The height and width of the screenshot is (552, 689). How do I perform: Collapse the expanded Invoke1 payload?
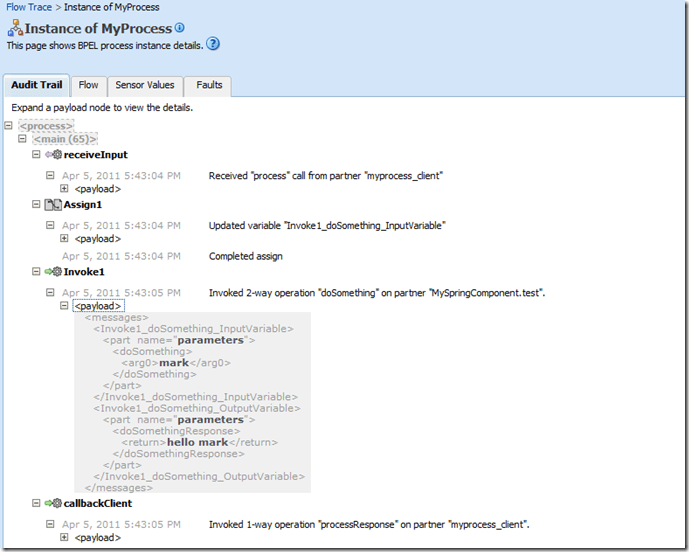coord(65,306)
